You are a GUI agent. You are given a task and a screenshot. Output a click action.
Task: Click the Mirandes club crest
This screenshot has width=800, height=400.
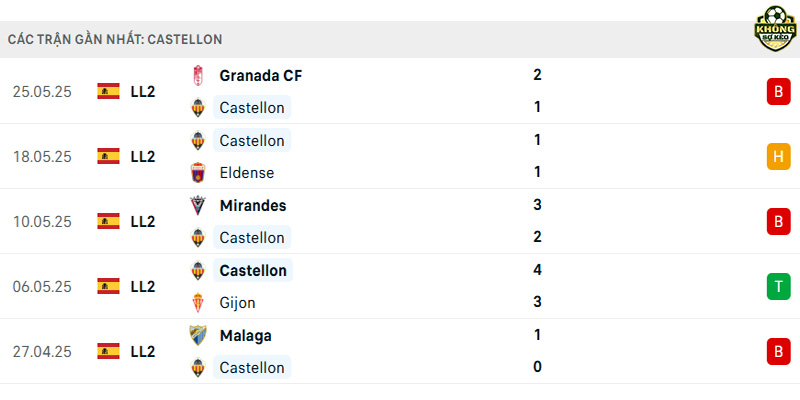197,206
